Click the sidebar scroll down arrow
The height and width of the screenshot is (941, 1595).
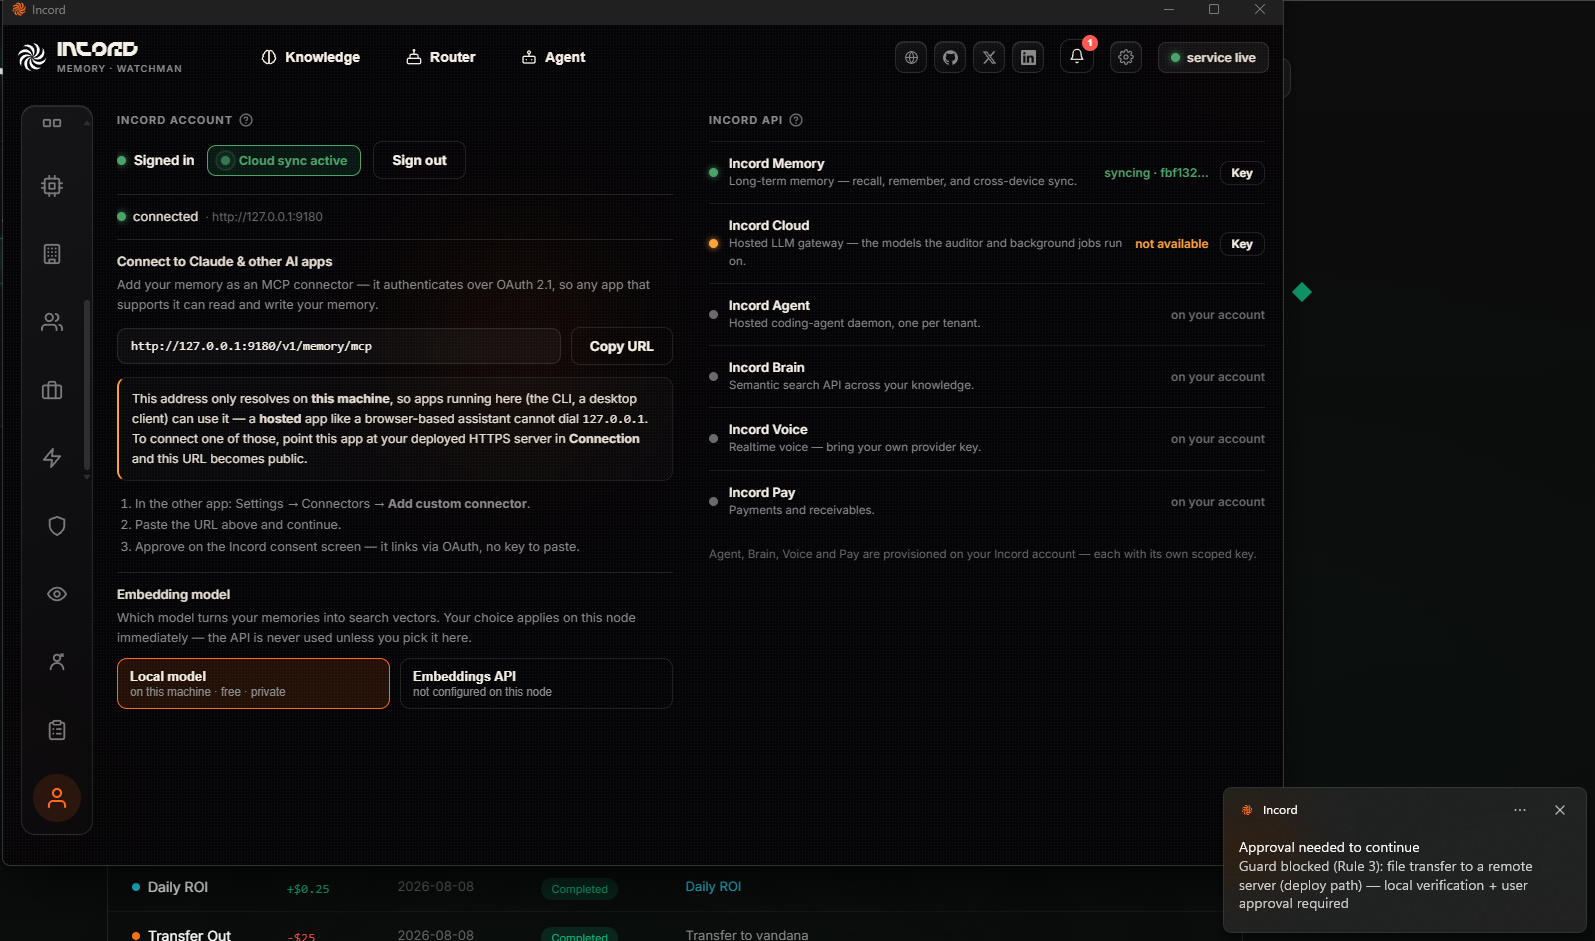point(87,477)
